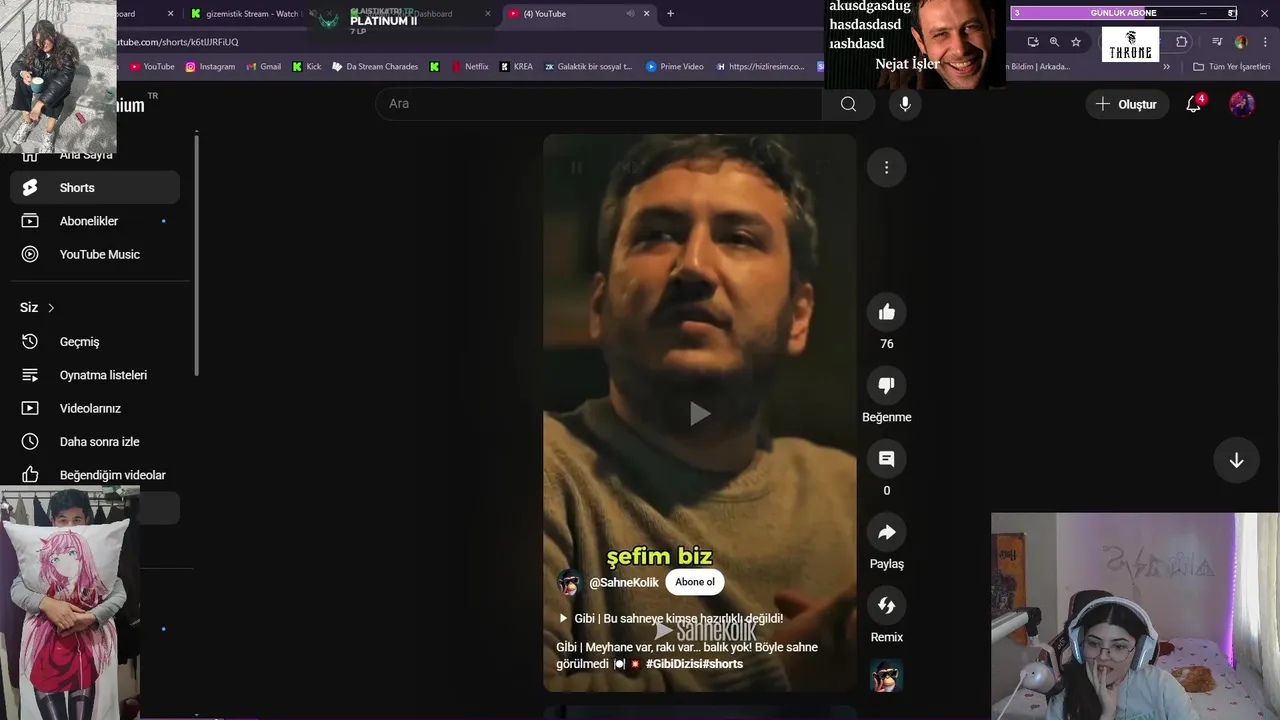Open the Chrome profile avatar
The height and width of the screenshot is (720, 1280).
click(x=1241, y=42)
